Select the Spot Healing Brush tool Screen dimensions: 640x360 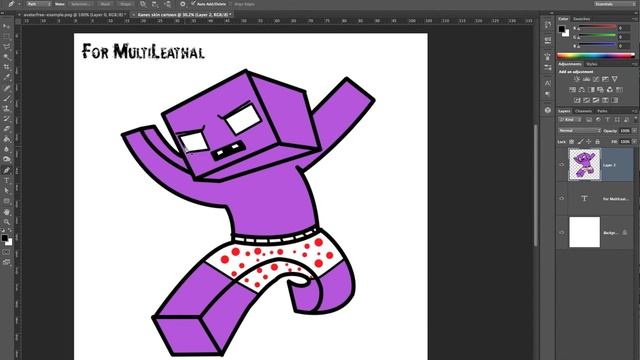[x=6, y=88]
